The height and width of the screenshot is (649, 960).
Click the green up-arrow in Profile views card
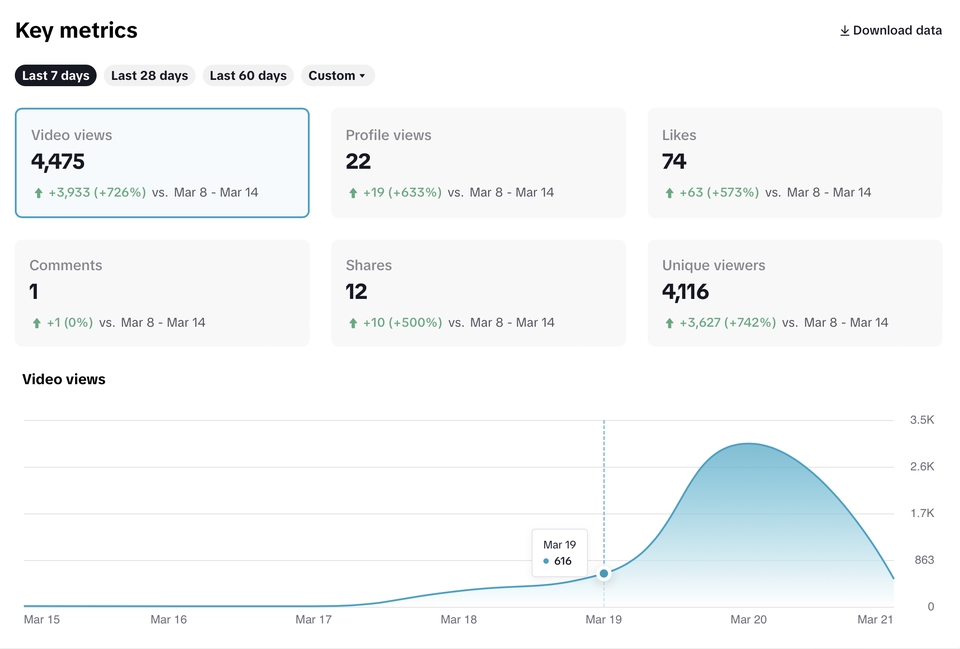coord(353,193)
